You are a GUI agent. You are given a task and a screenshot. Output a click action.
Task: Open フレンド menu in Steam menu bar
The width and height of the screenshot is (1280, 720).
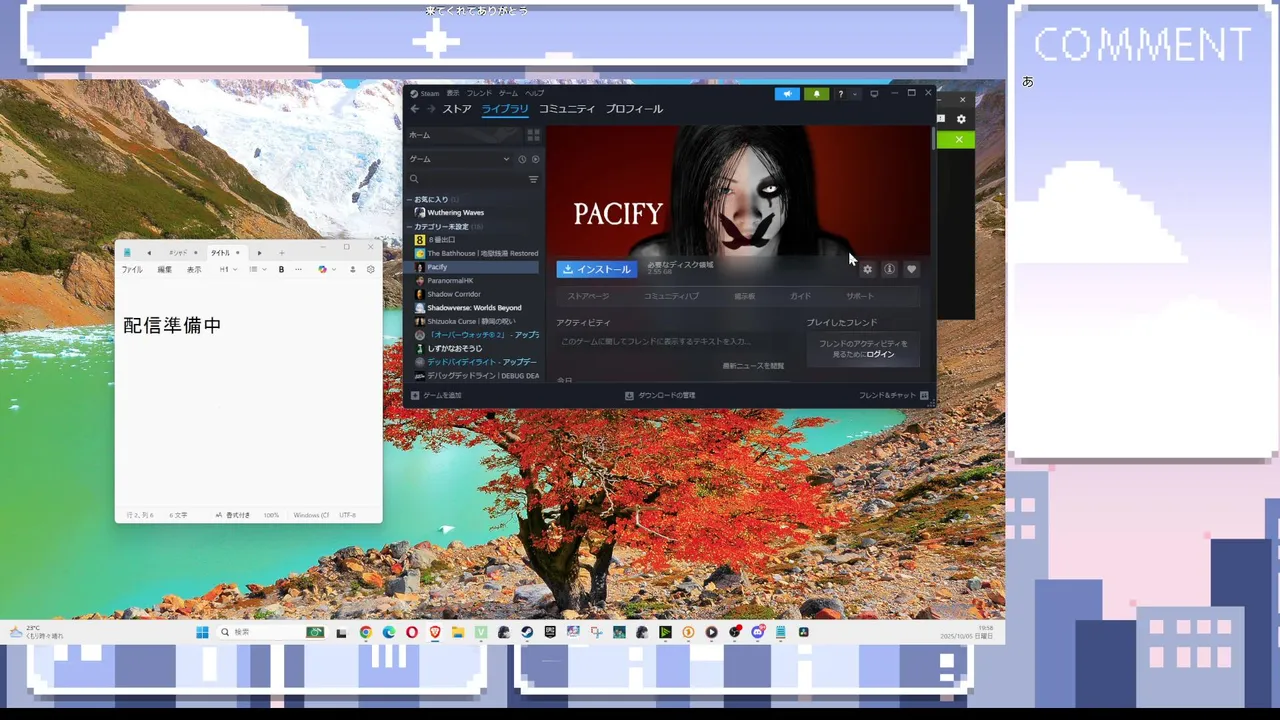480,93
